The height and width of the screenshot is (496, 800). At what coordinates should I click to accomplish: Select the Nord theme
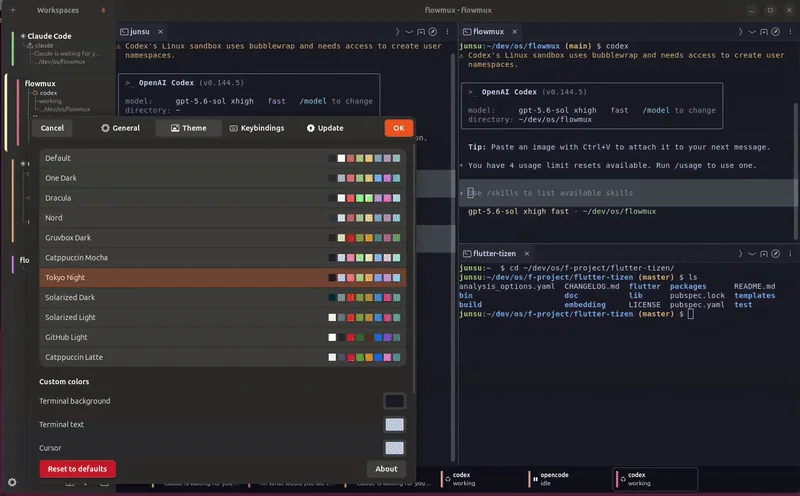222,218
